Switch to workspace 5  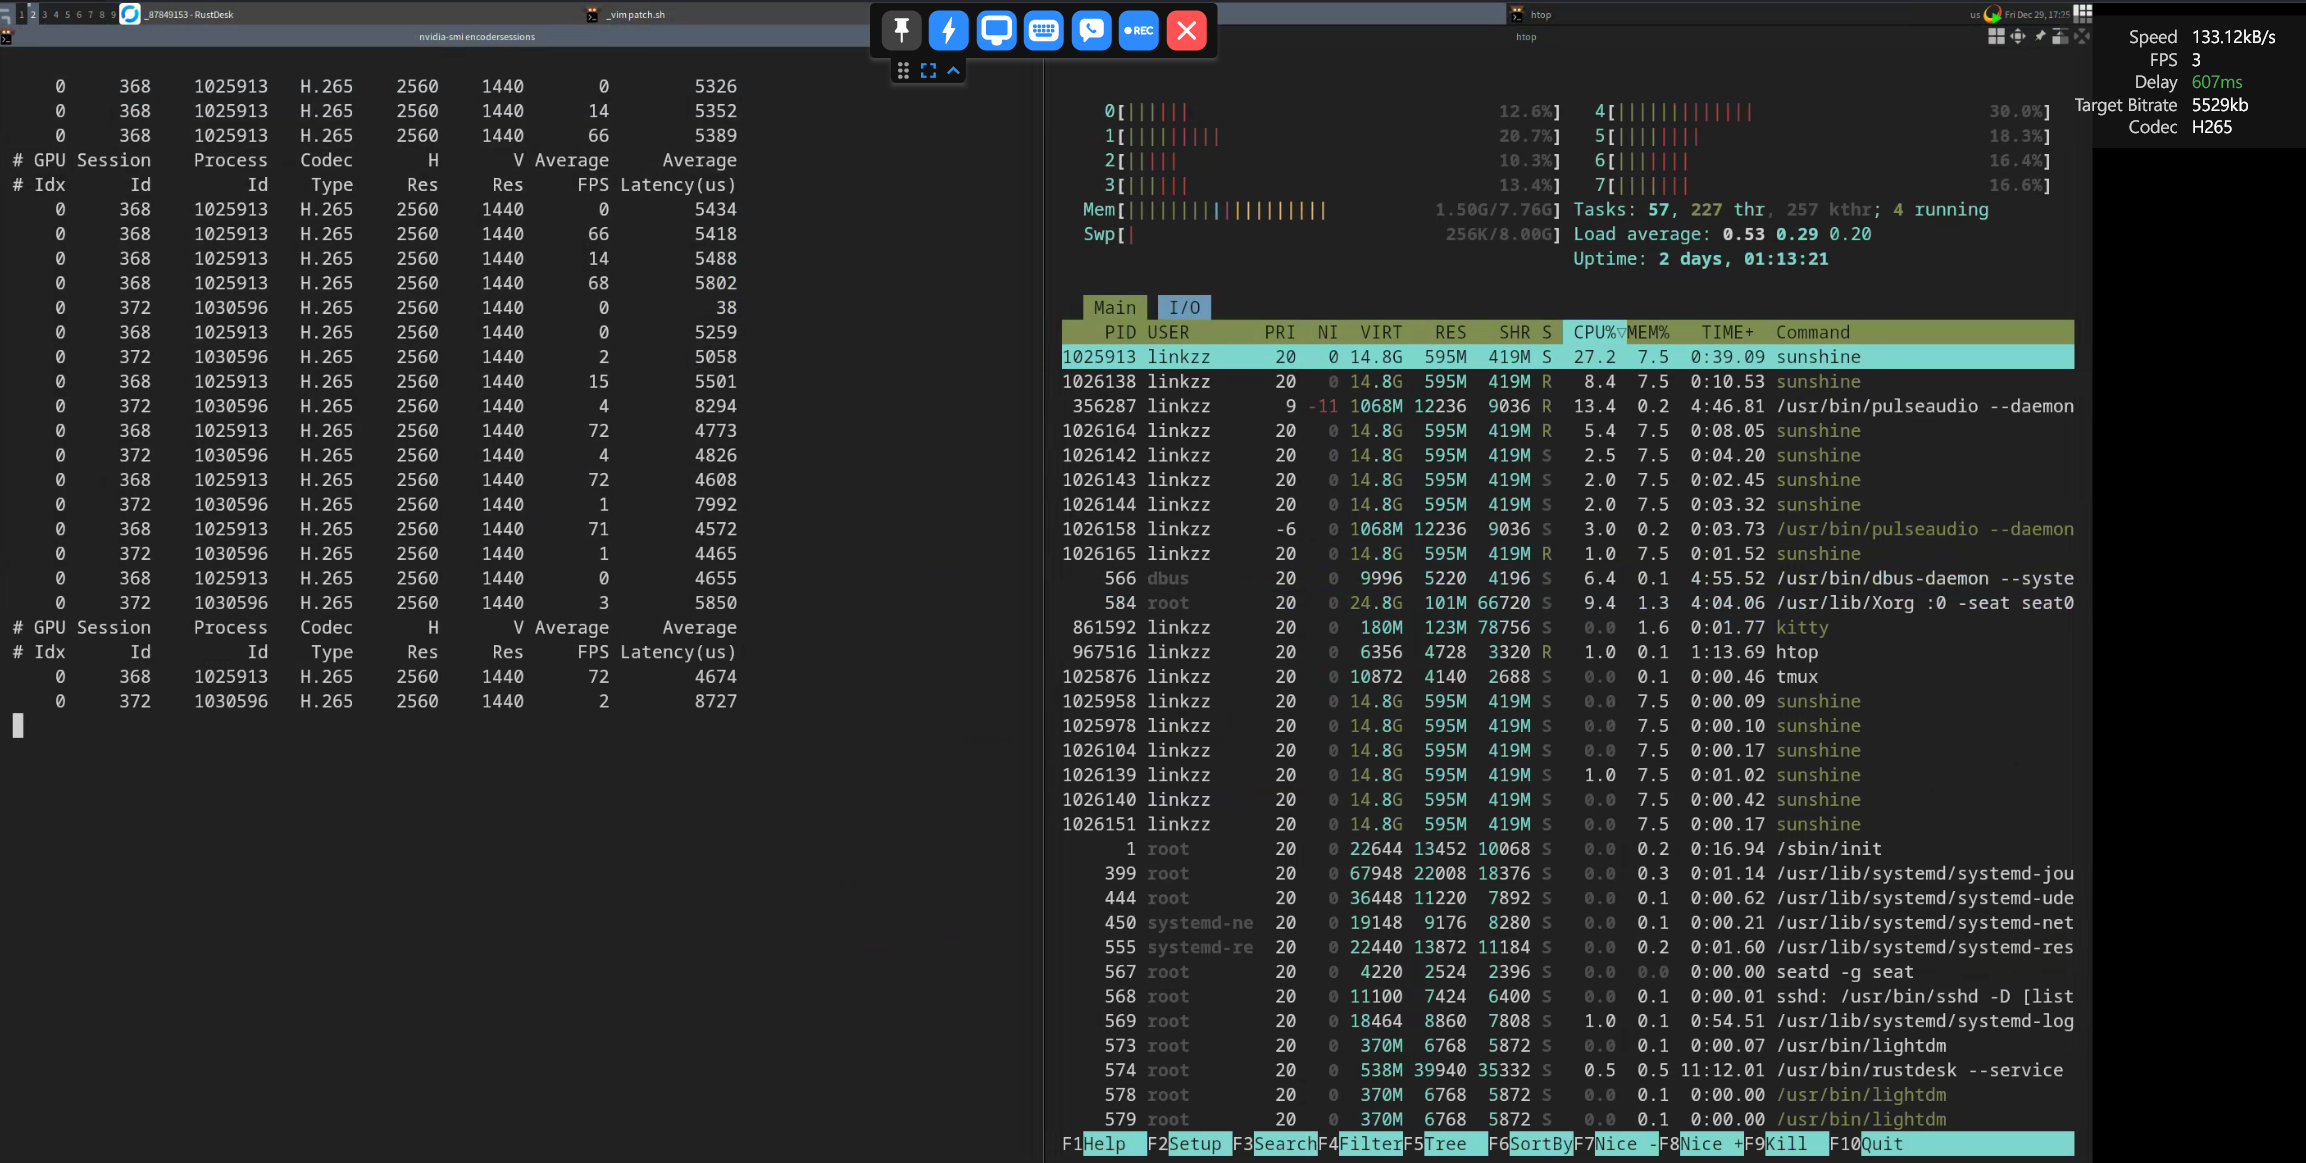pos(67,14)
